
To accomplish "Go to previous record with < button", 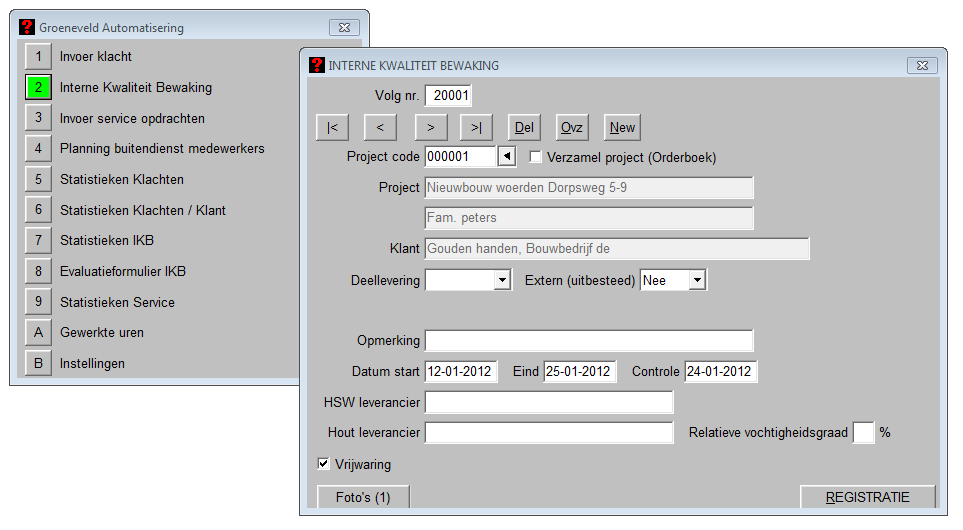I will click(x=380, y=128).
